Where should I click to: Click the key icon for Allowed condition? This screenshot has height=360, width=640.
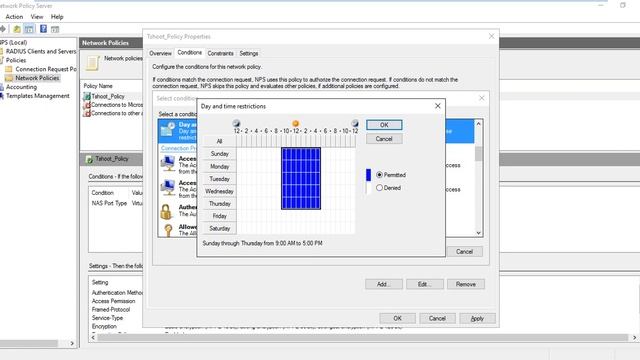click(x=168, y=230)
